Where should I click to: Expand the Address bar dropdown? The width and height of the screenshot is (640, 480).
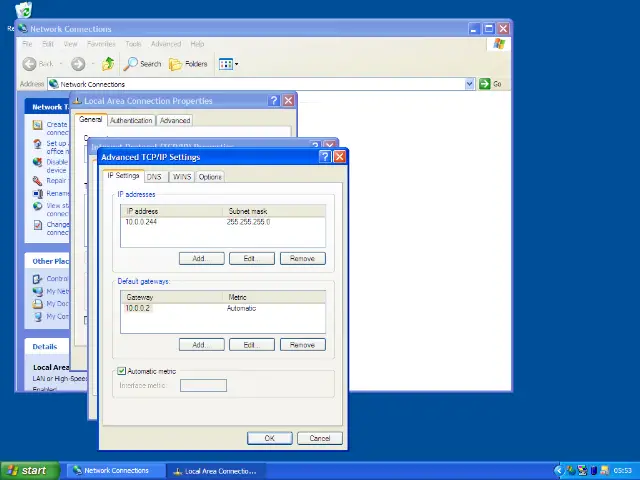point(469,84)
